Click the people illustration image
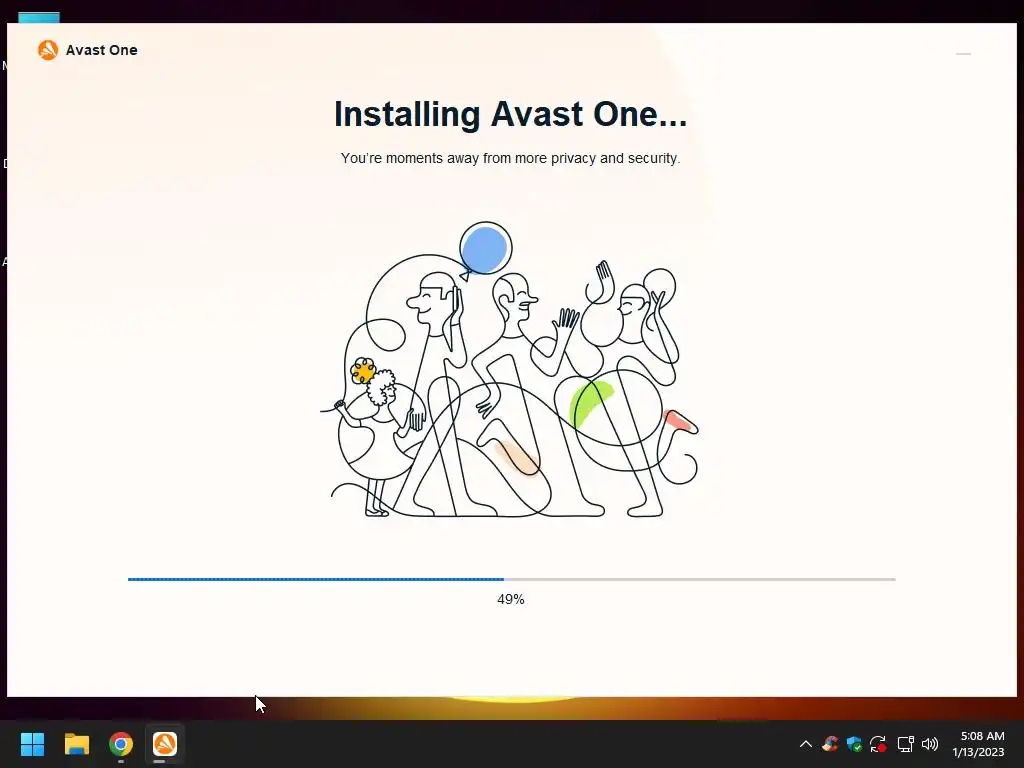The image size is (1024, 768). point(509,370)
